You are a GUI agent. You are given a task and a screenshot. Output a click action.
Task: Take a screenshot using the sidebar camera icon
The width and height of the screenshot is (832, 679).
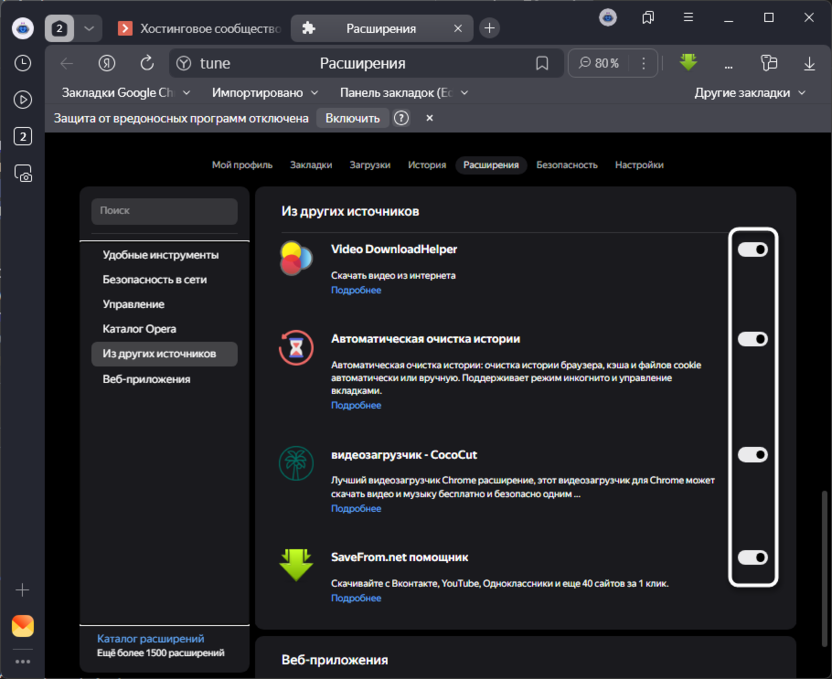23,173
